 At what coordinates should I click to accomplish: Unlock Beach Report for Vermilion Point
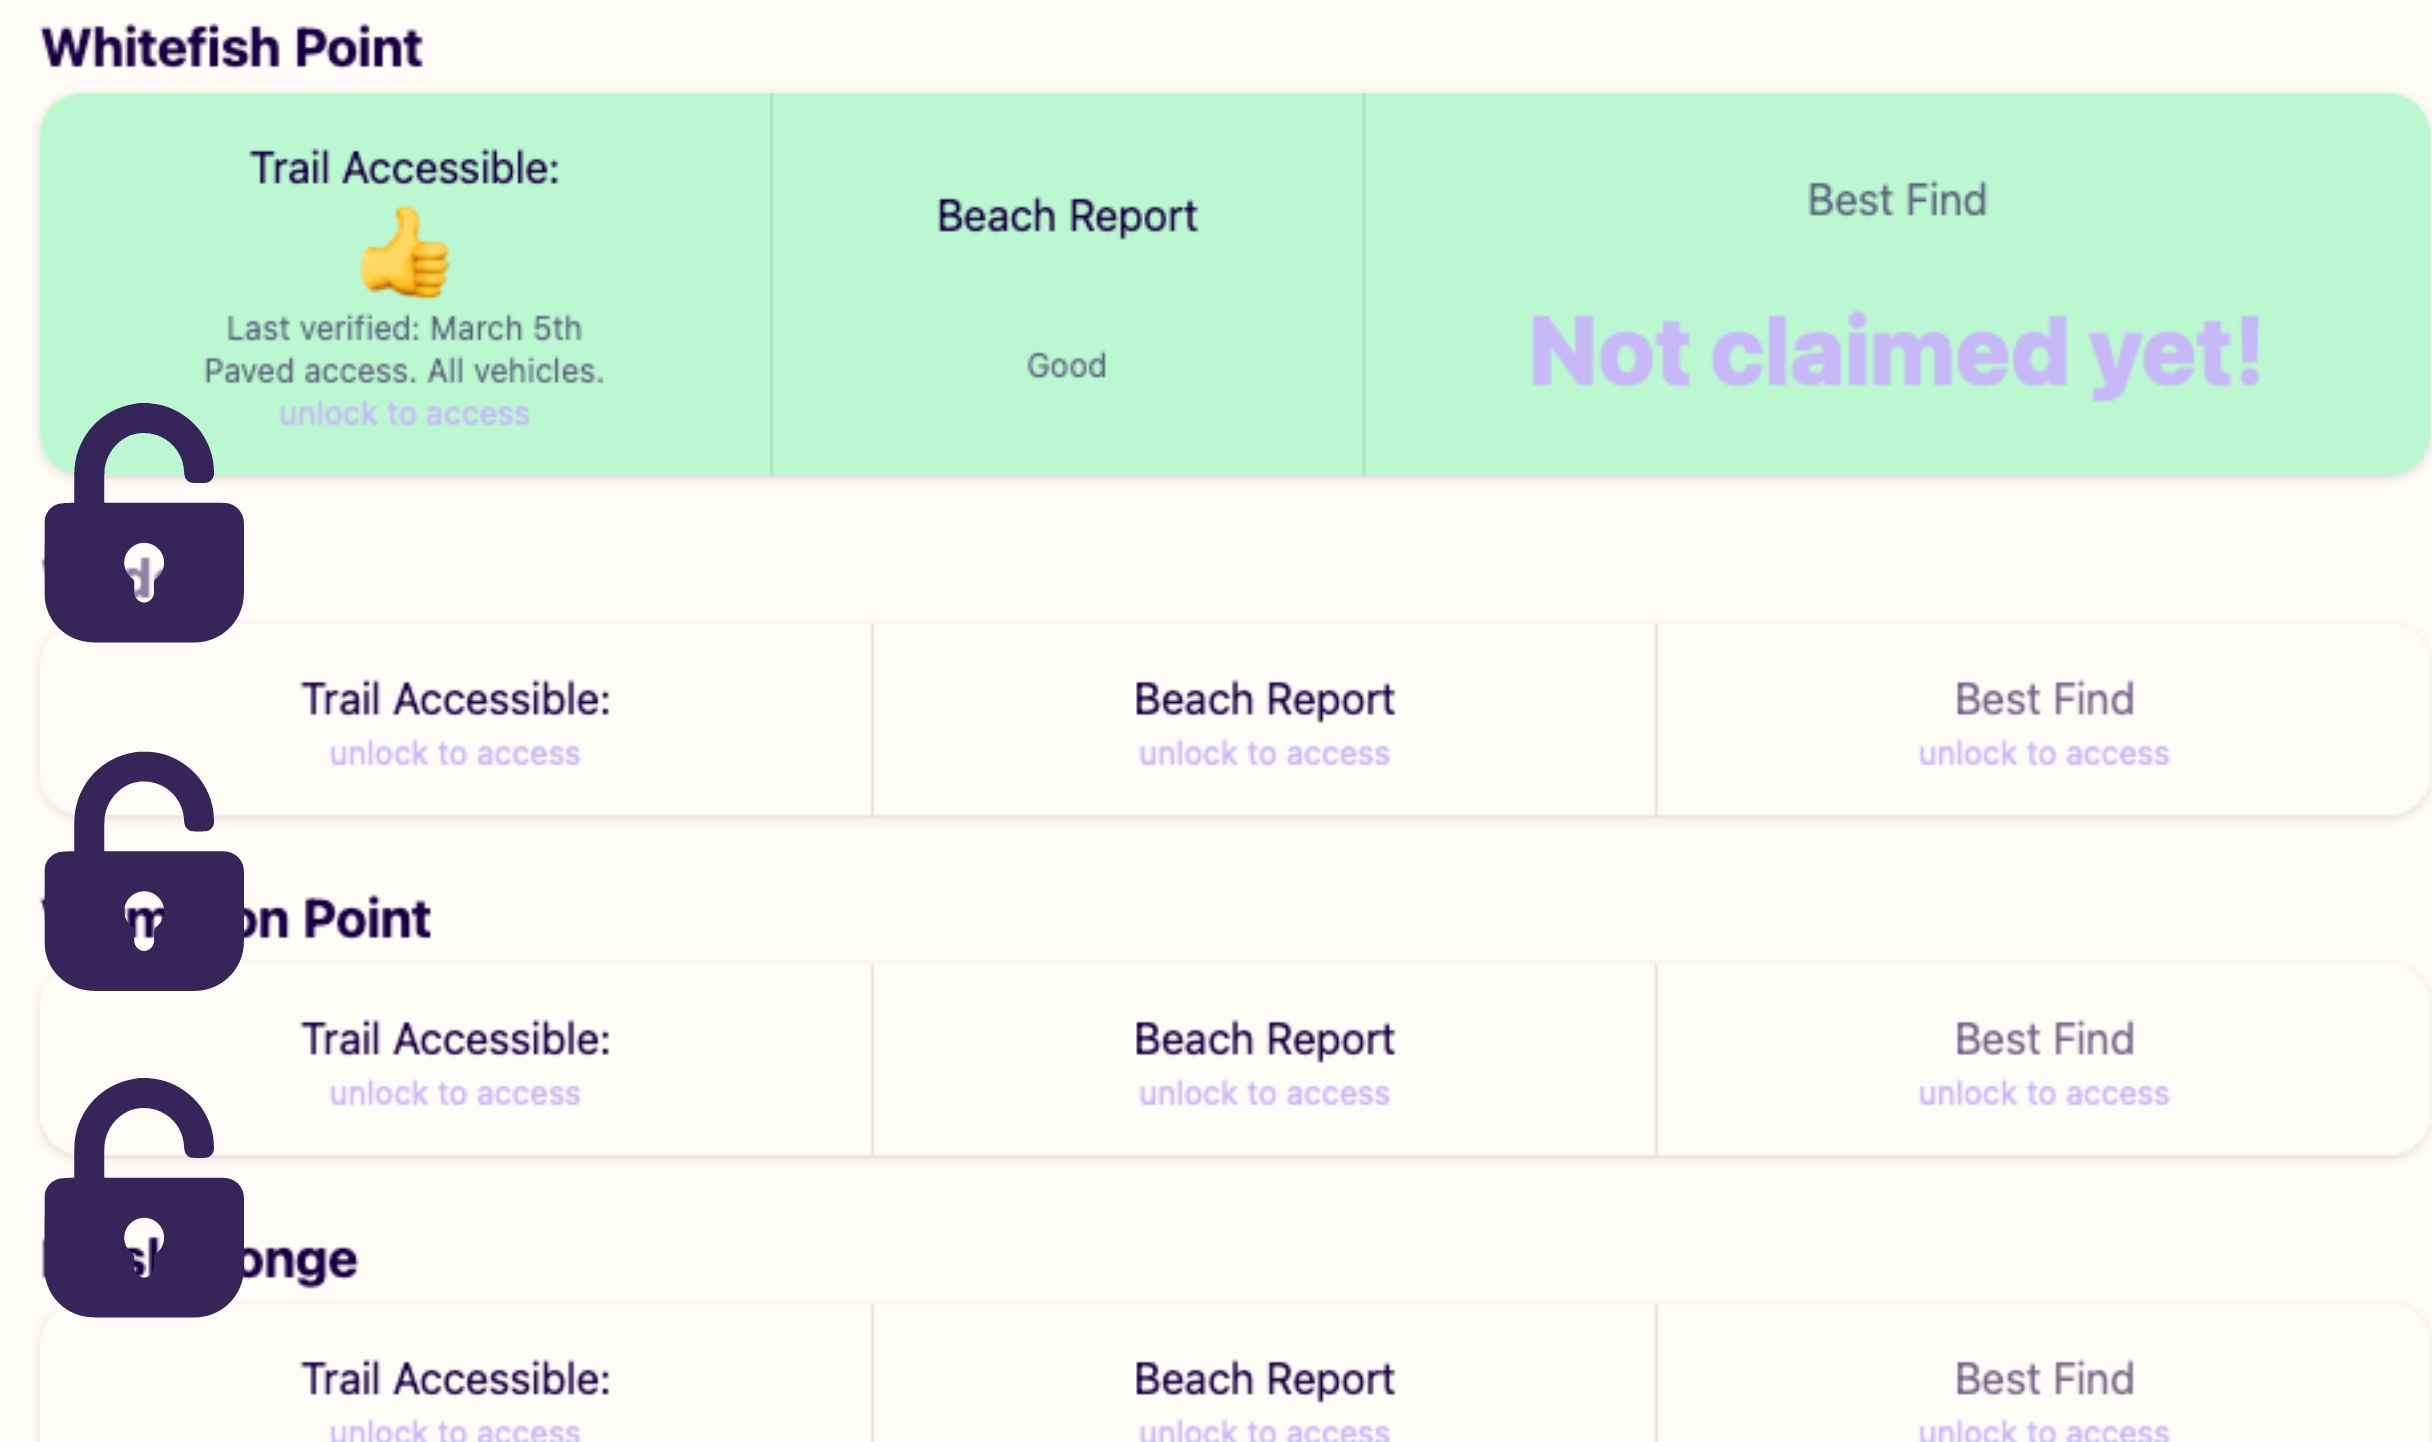[1264, 1093]
